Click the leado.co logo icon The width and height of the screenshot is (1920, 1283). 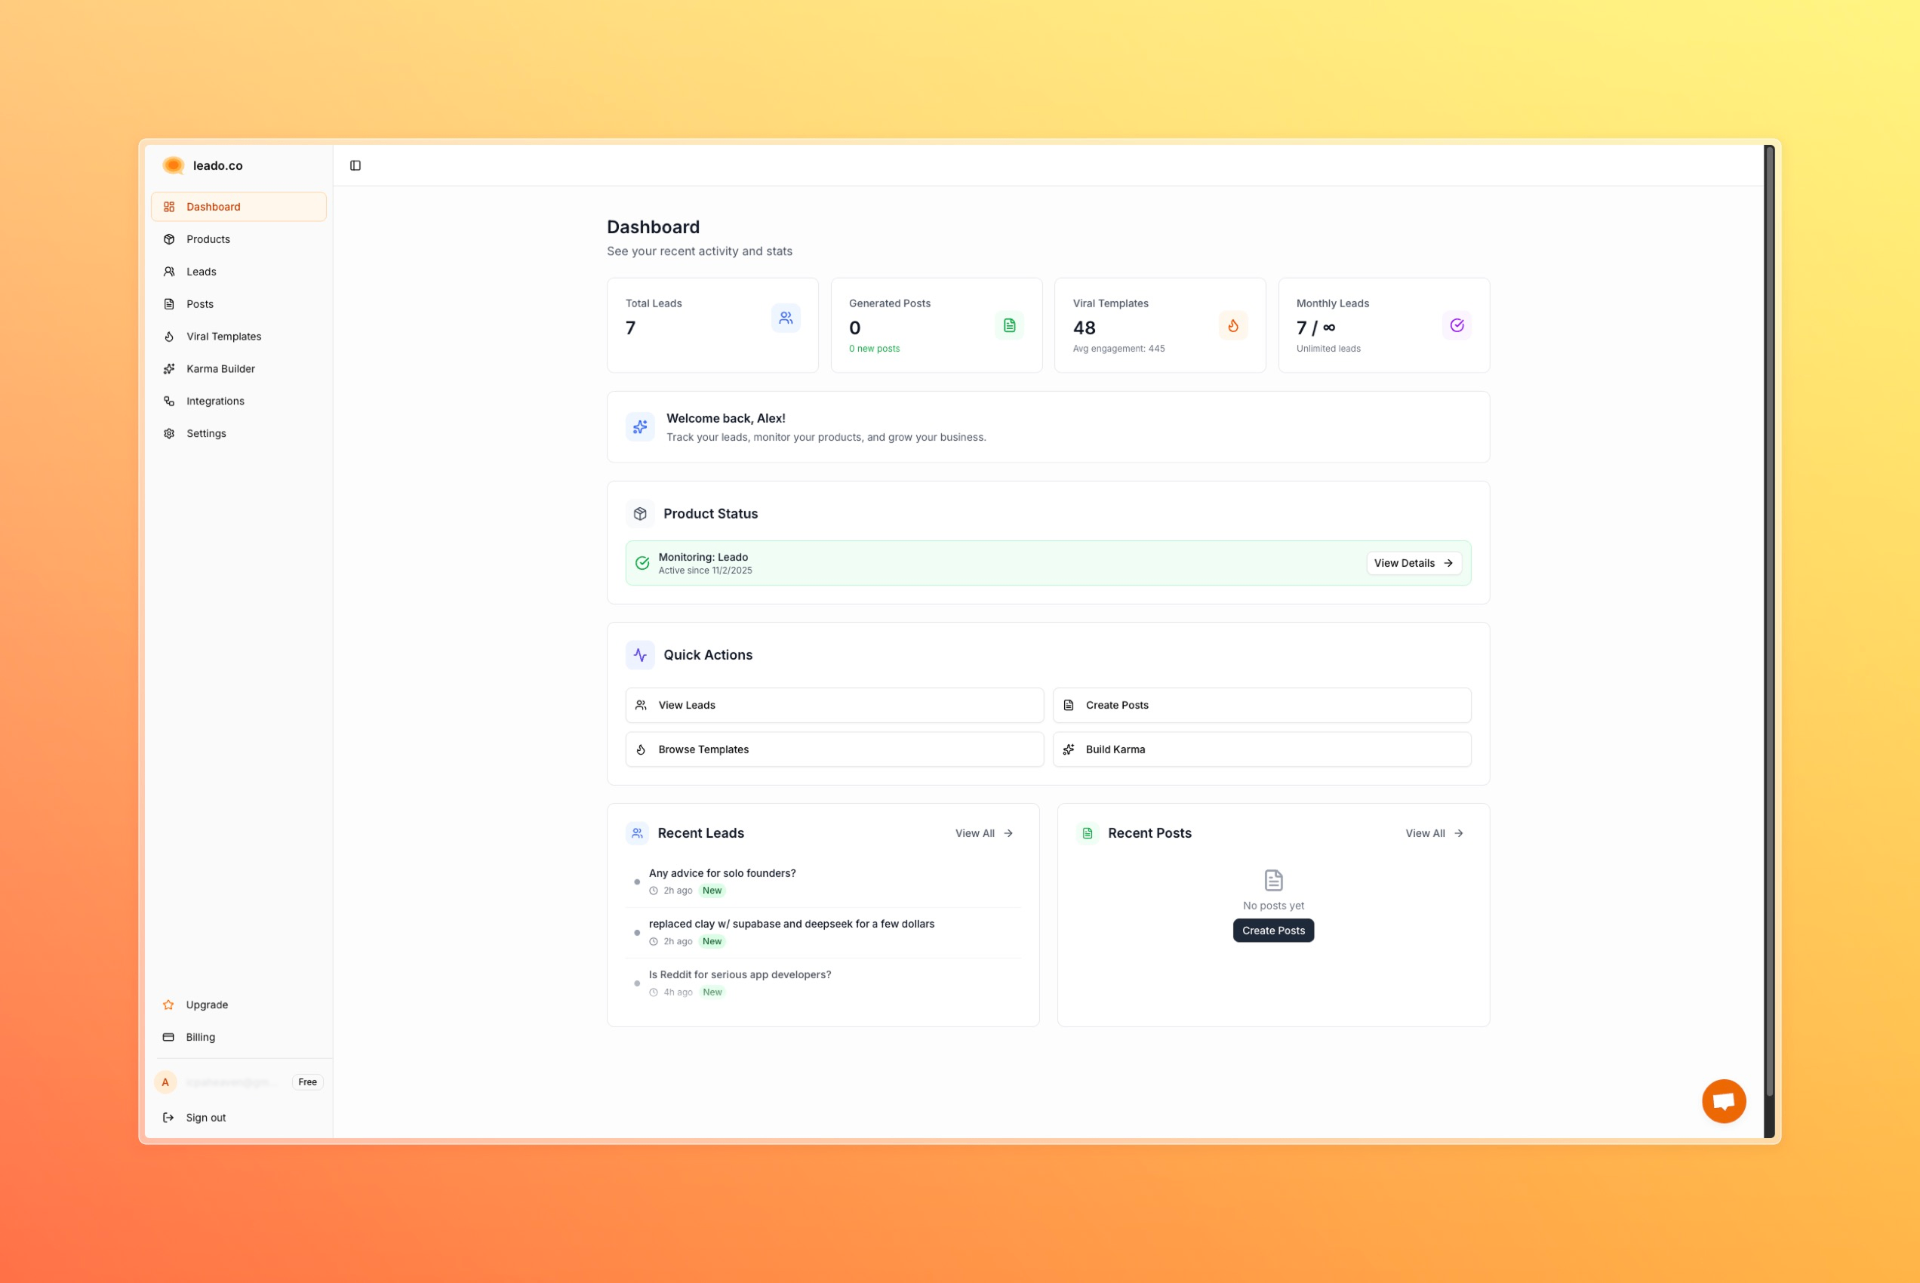point(173,166)
